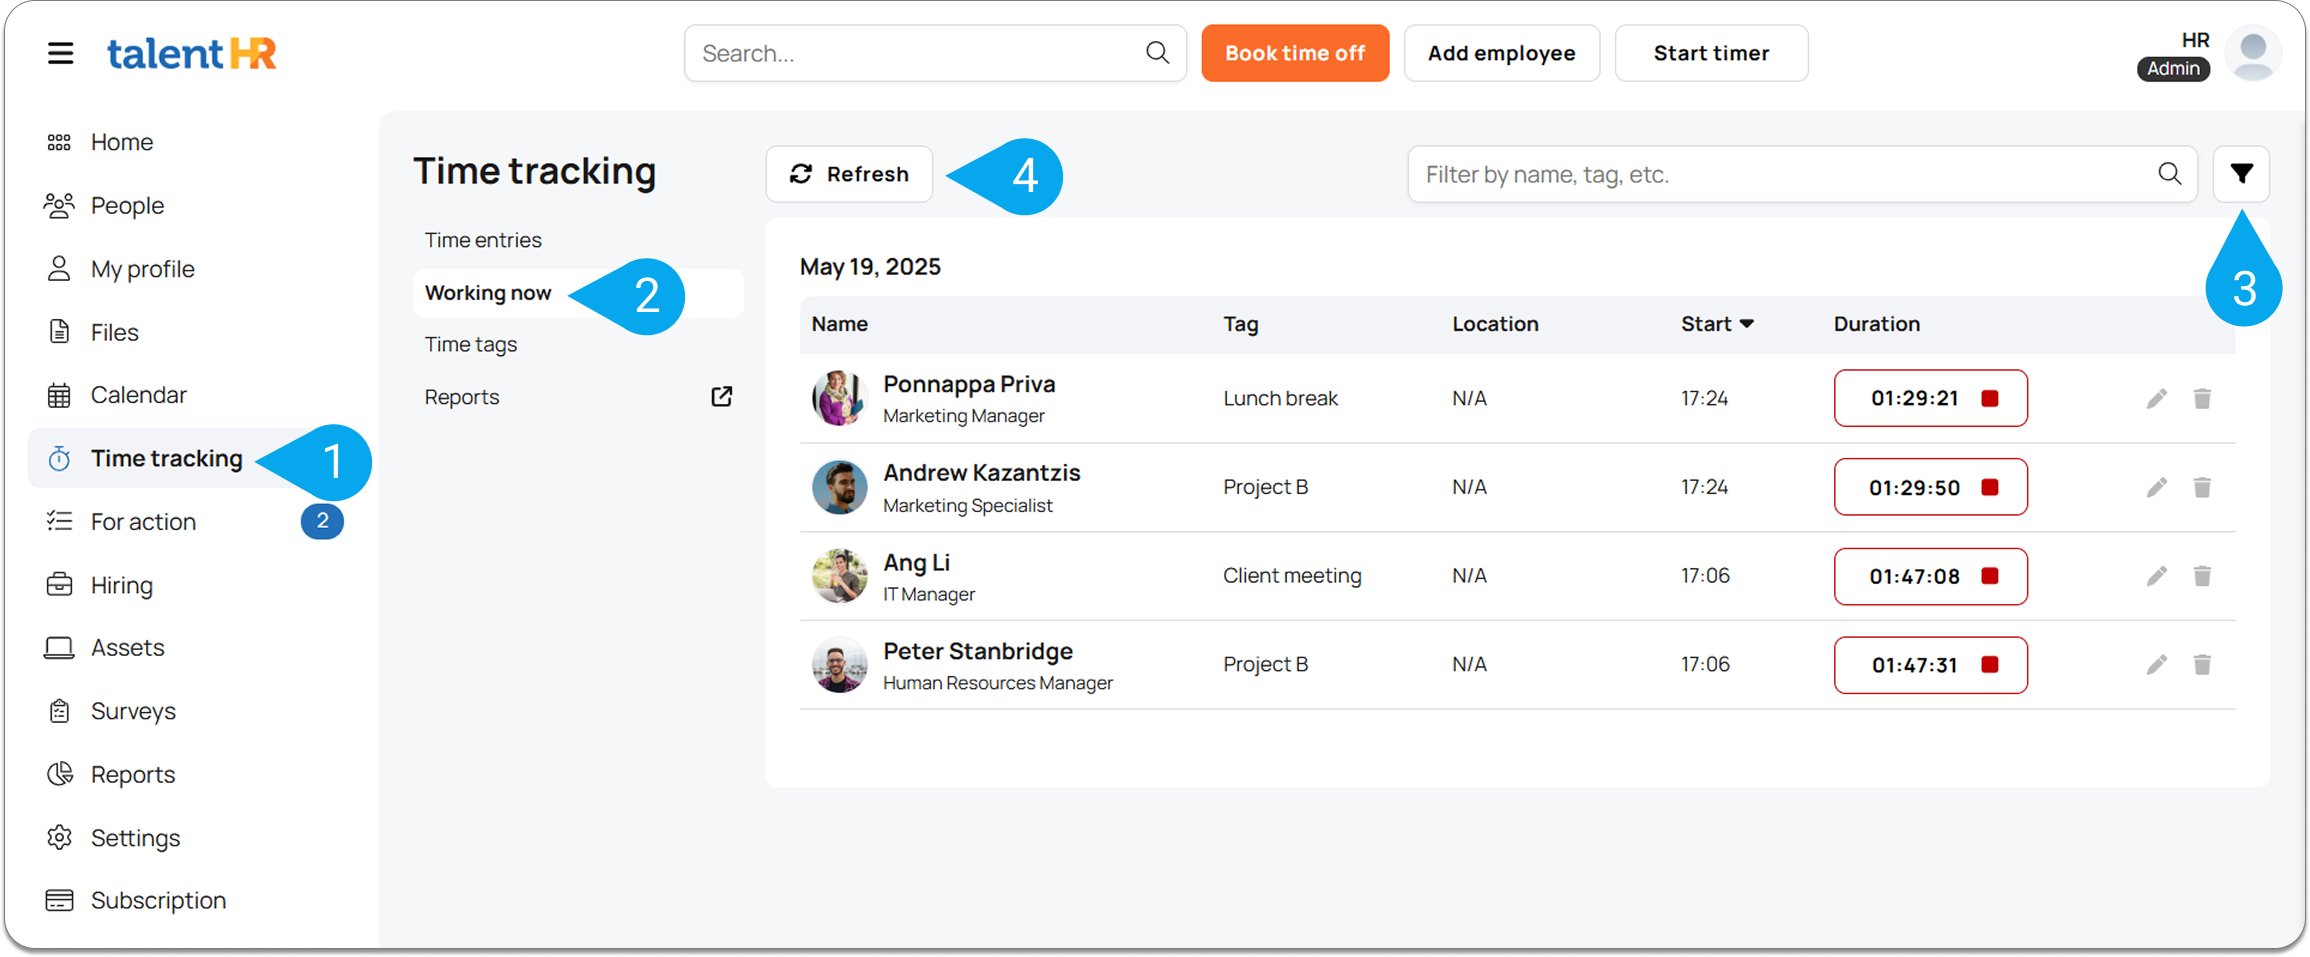
Task: Stop timer for Andrew Kazantzis
Action: (1989, 487)
